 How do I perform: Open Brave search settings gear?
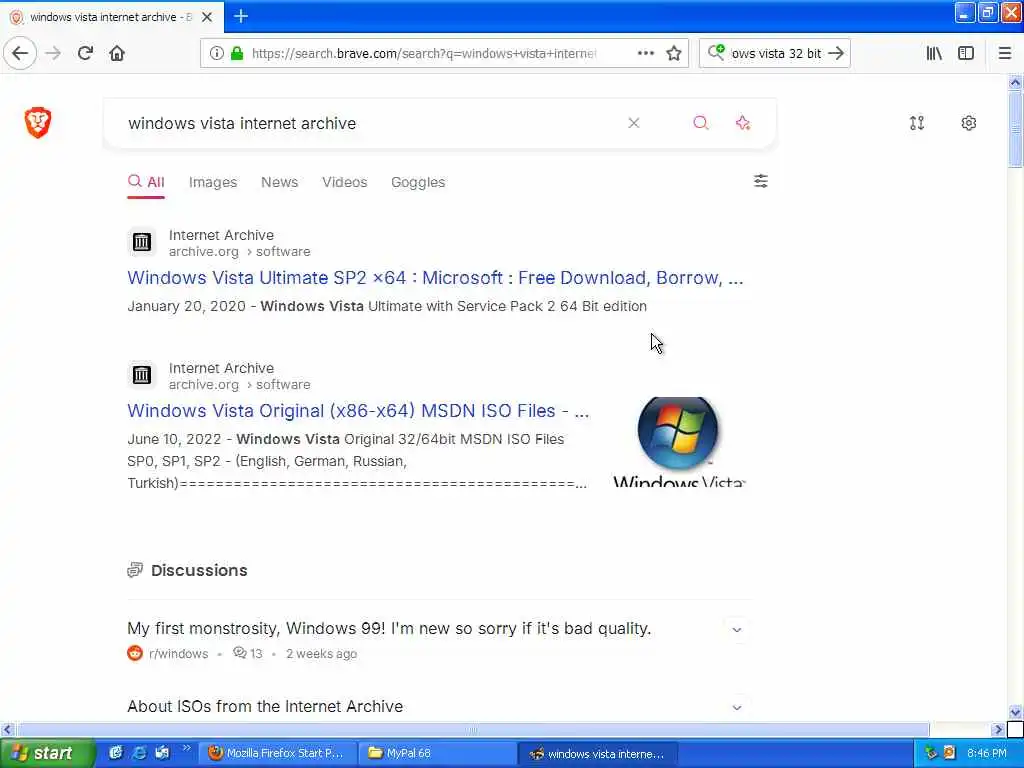(968, 123)
